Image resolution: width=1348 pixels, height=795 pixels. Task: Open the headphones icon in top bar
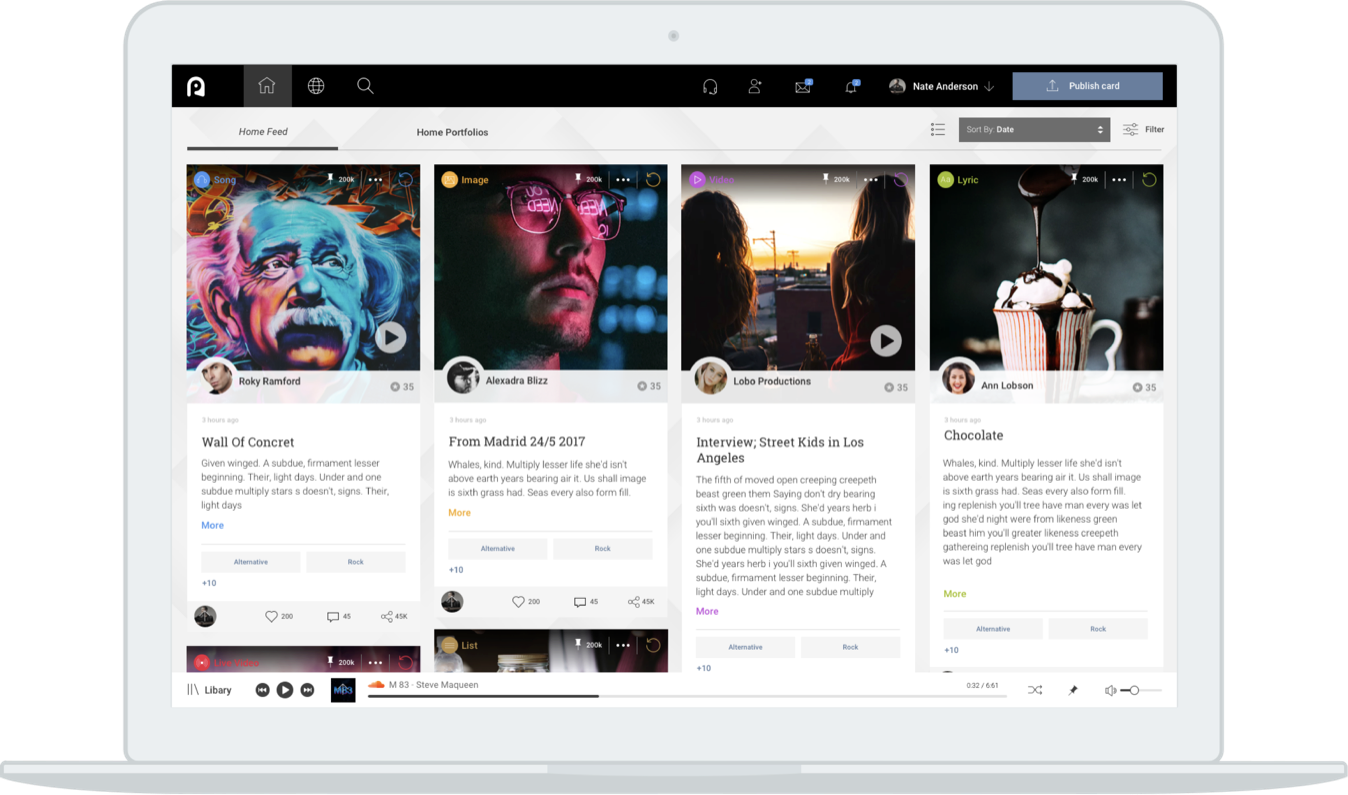710,87
